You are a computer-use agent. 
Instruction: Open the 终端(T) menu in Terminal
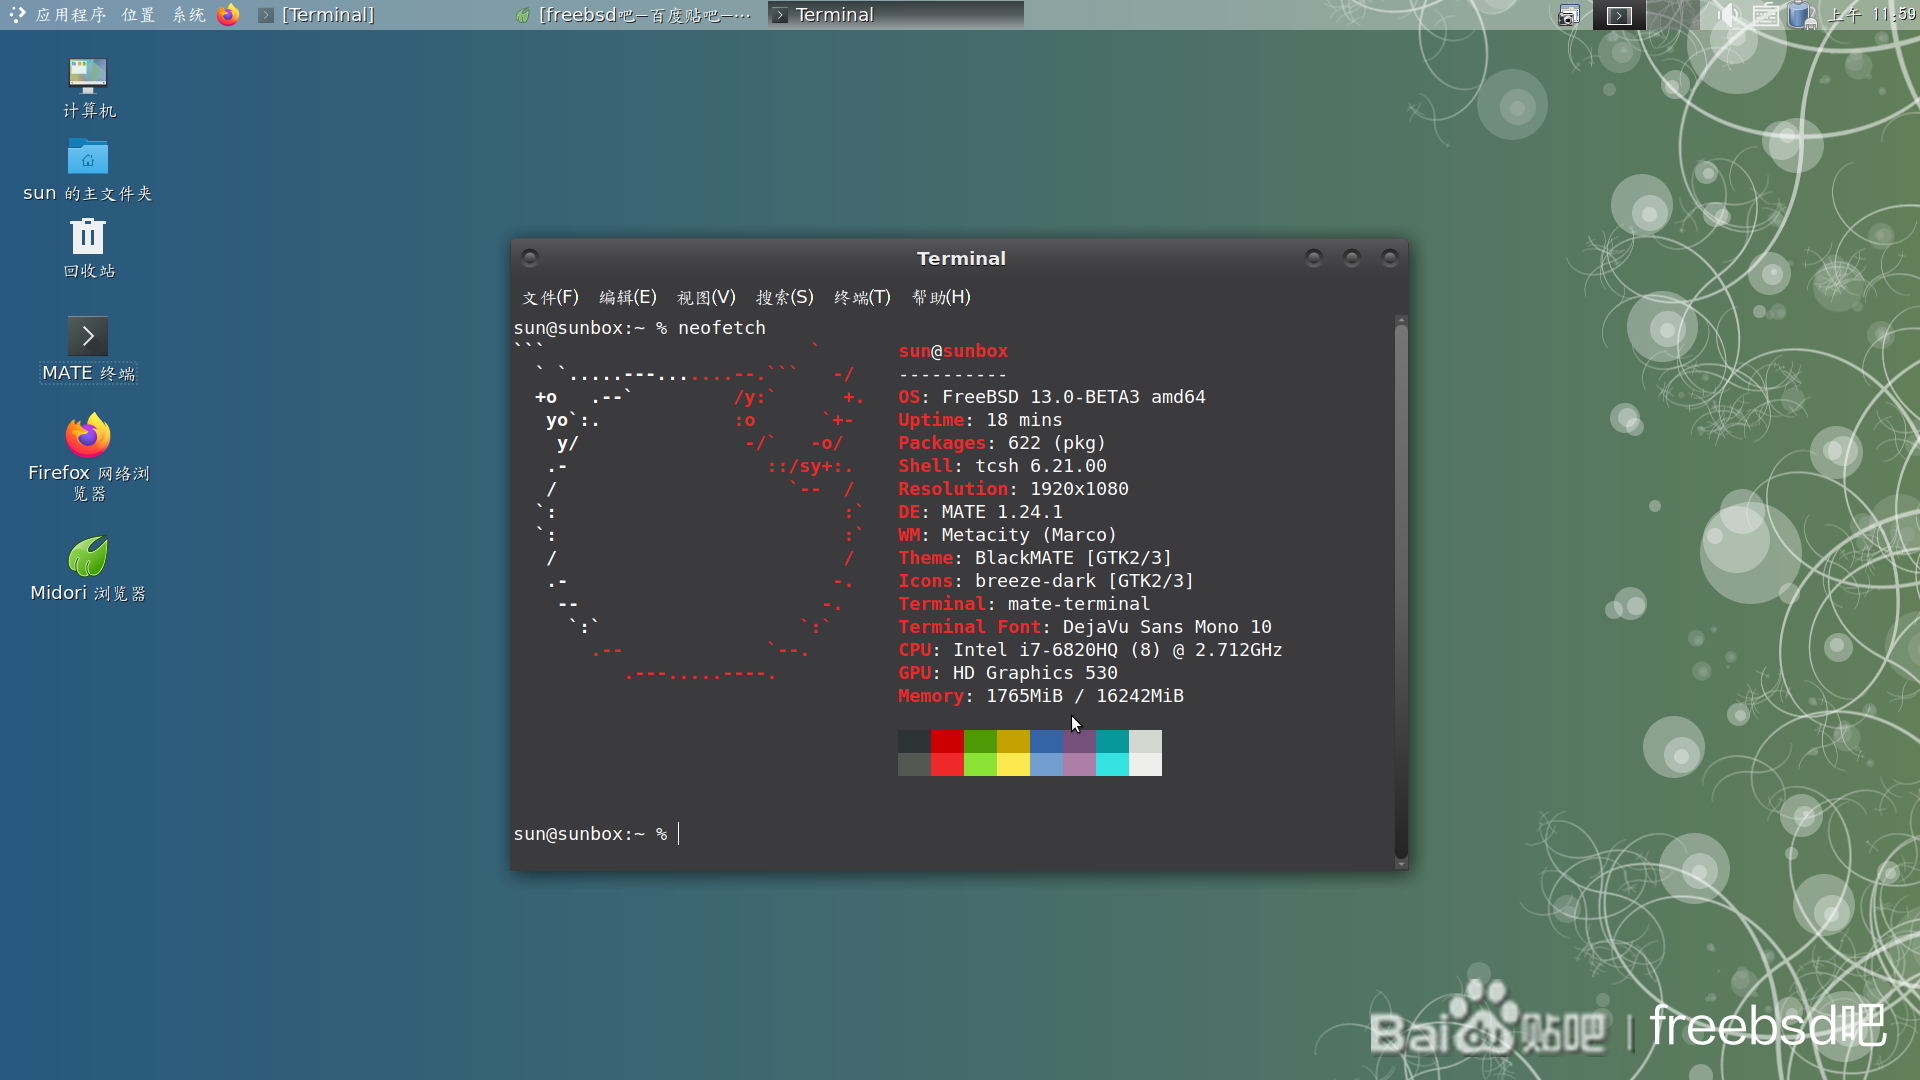862,297
